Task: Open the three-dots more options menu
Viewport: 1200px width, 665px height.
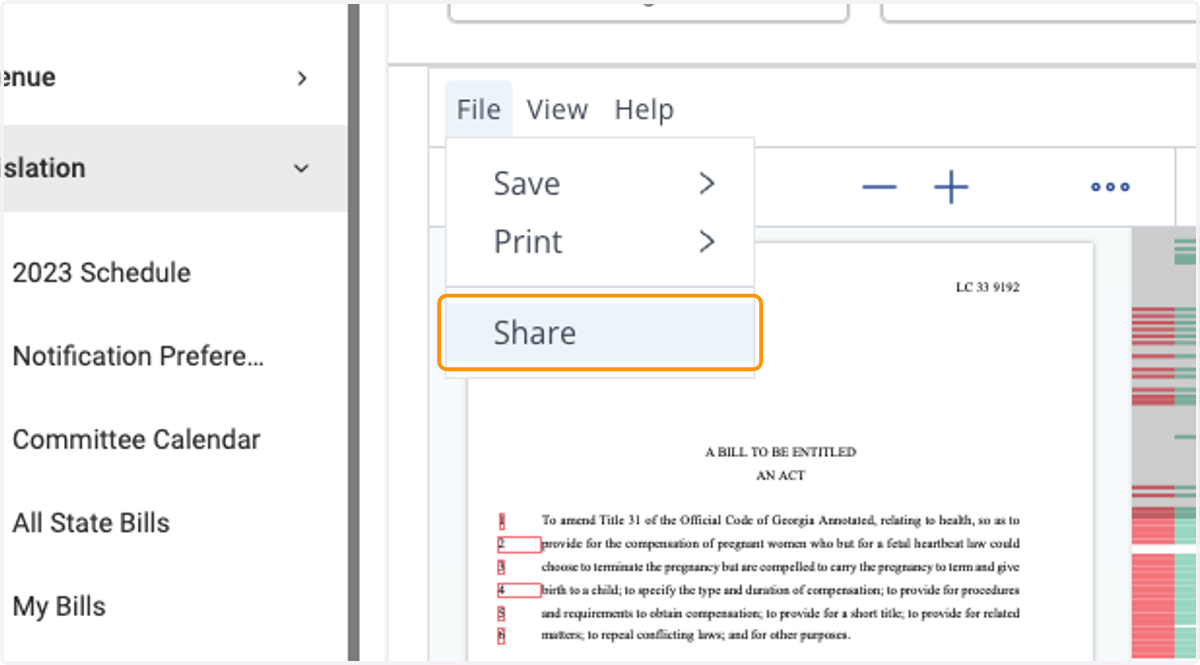Action: 1110,187
